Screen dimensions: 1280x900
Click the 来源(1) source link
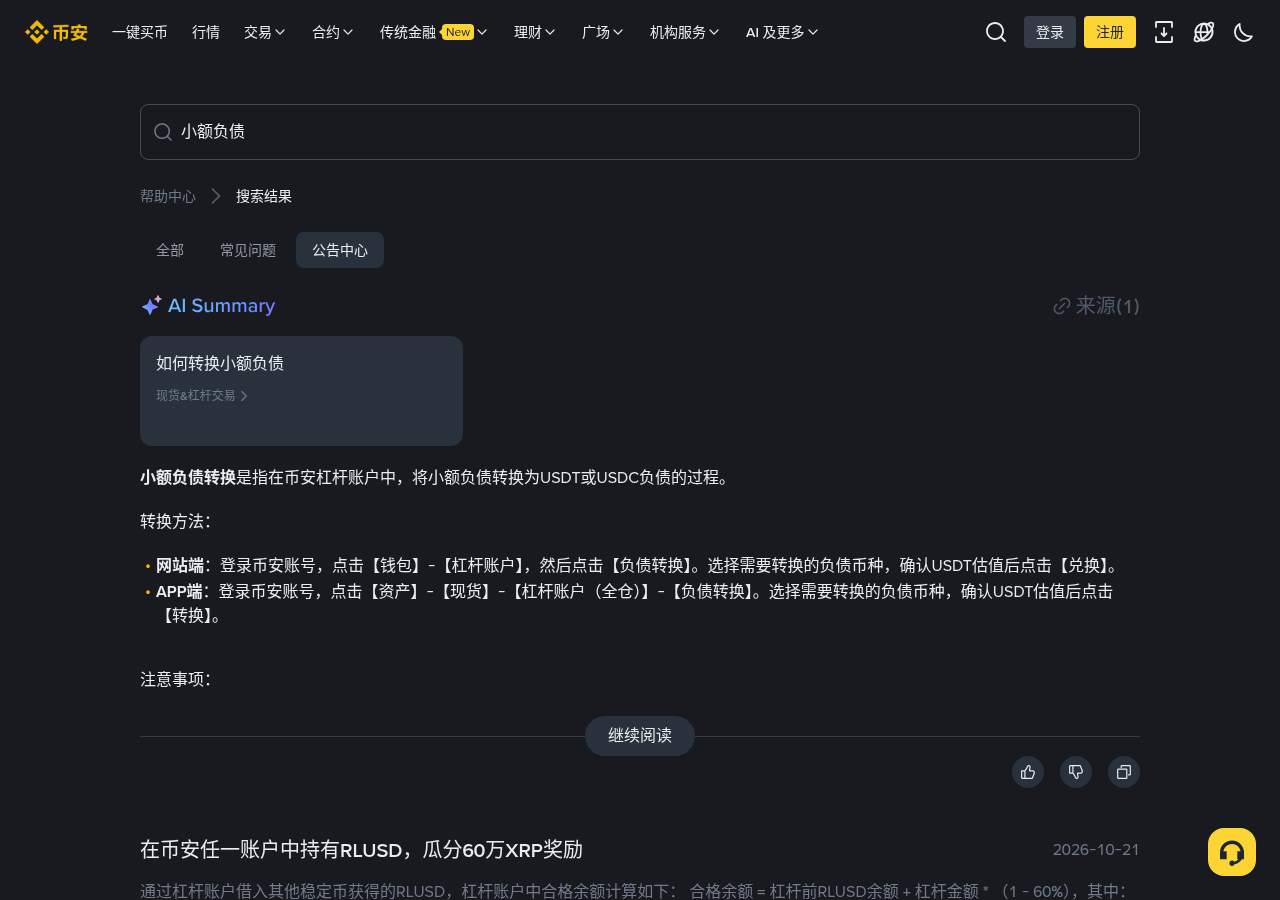tap(1096, 306)
